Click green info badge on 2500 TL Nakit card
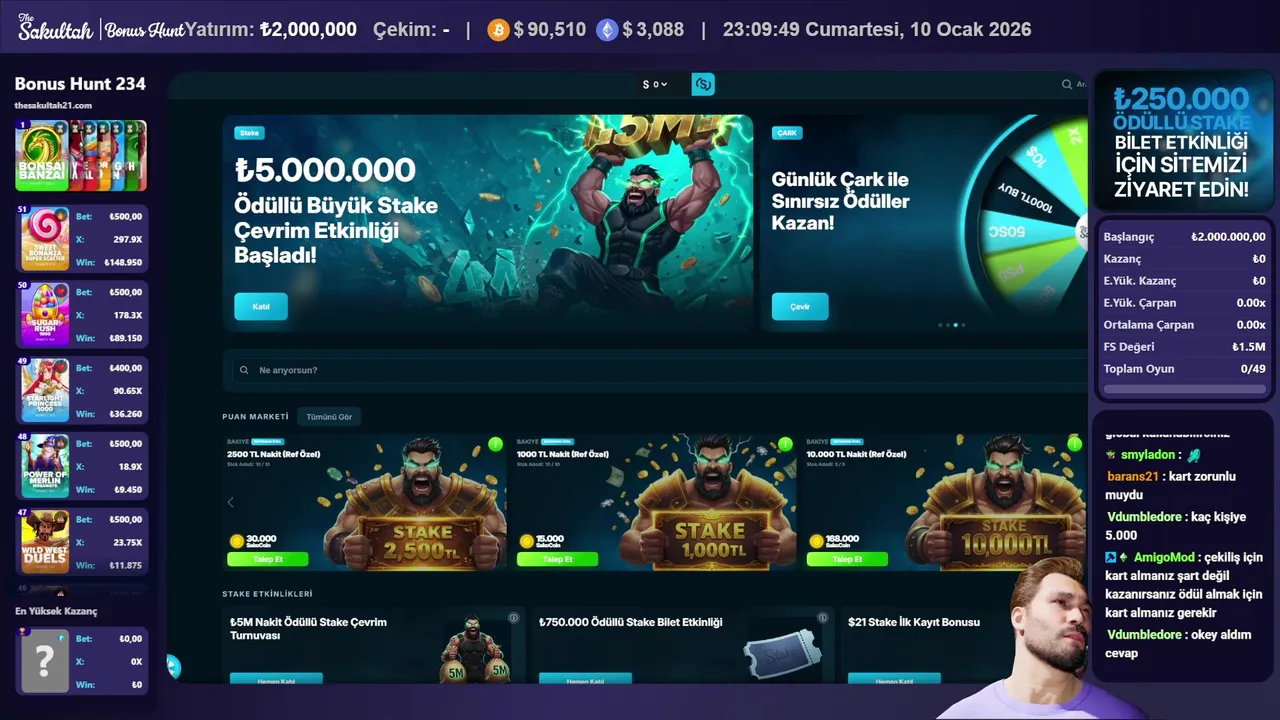The height and width of the screenshot is (720, 1280). click(x=495, y=444)
